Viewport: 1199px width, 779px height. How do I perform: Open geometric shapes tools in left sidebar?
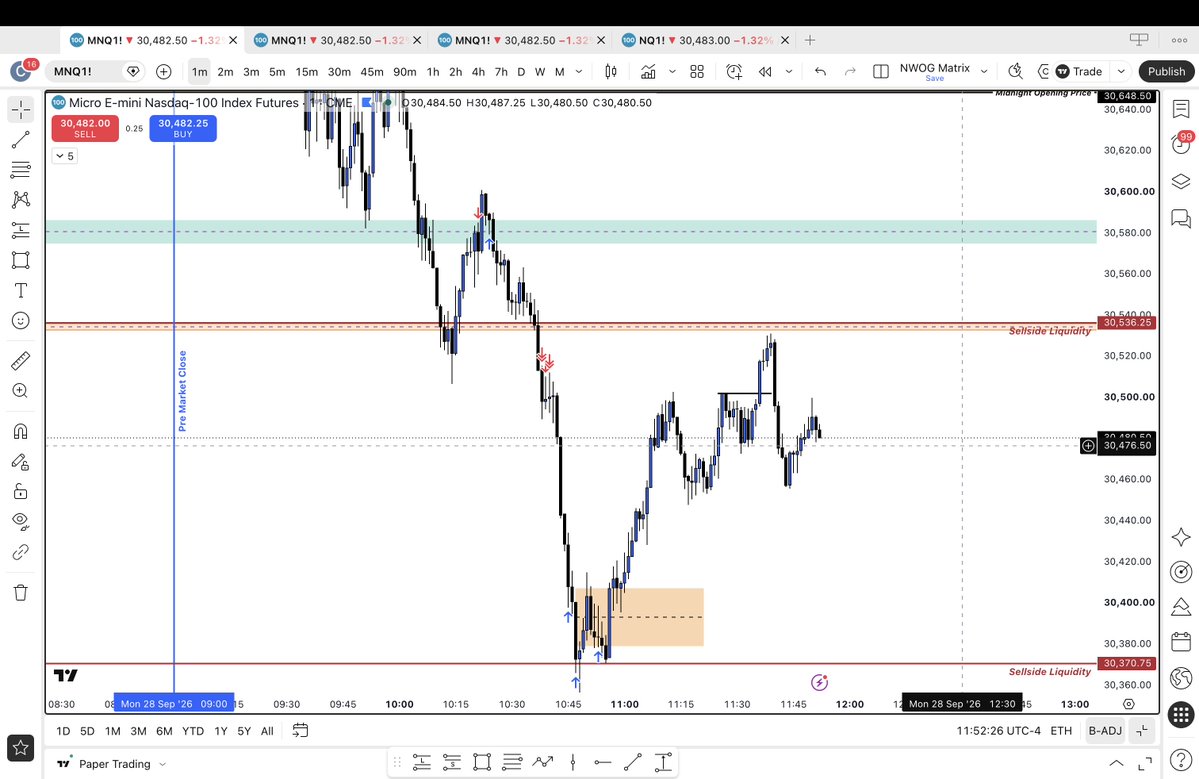tap(21, 260)
